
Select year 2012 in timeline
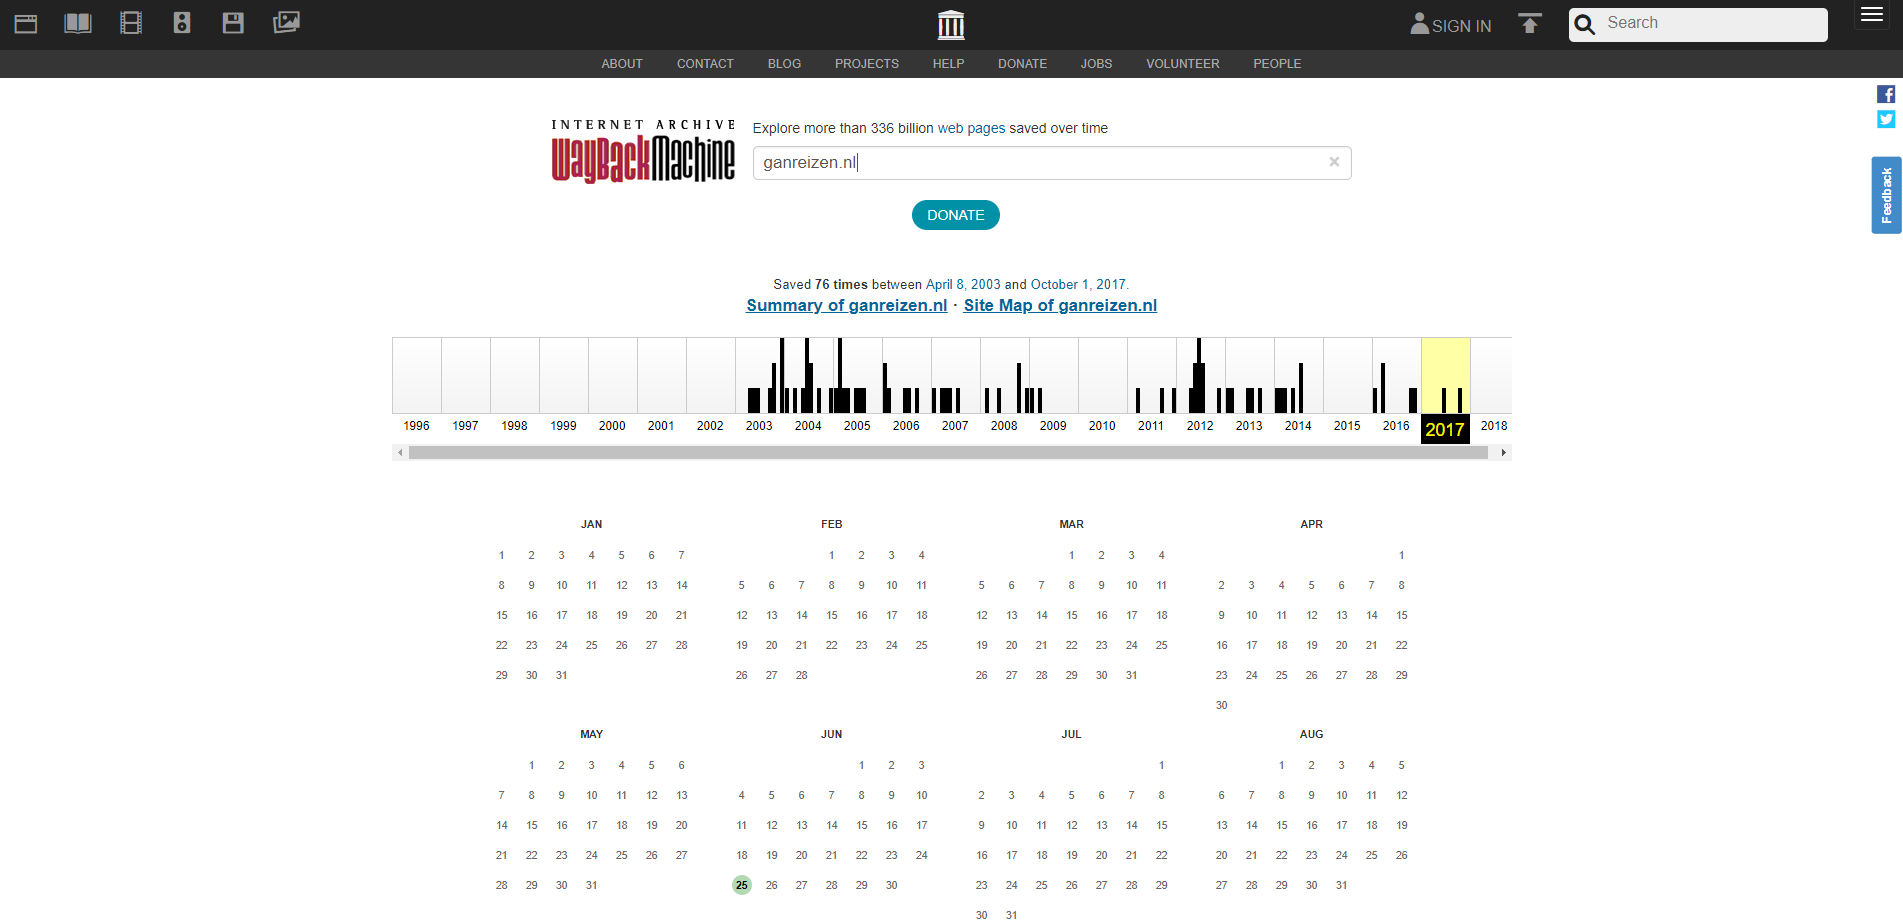(x=1200, y=425)
